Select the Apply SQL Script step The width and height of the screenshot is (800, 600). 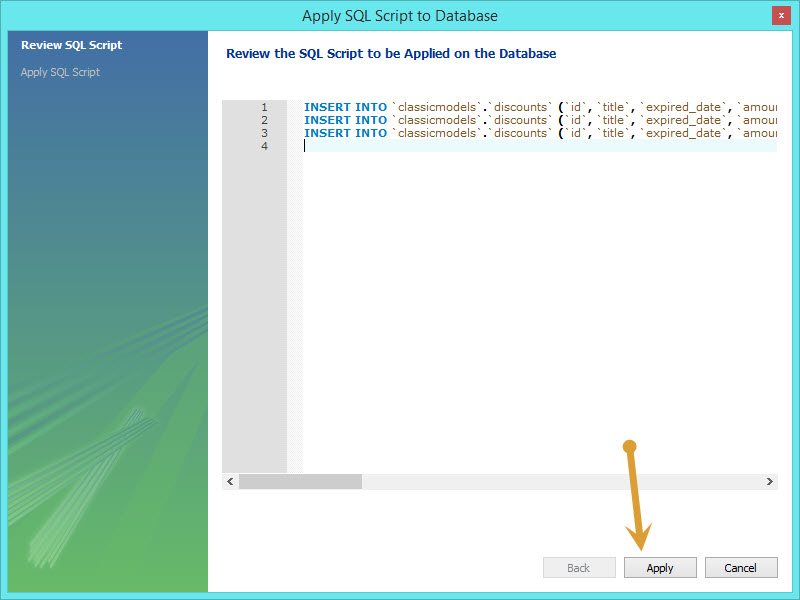point(60,72)
